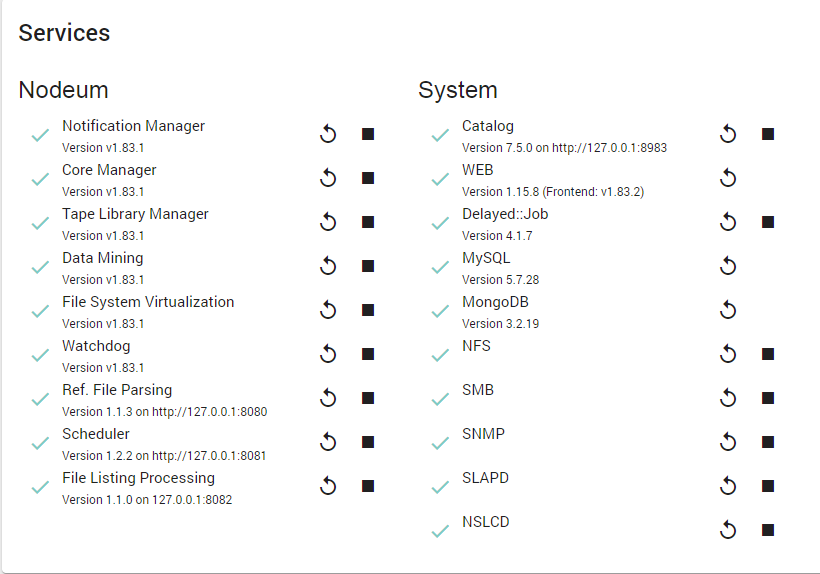
Task: Stop the Delayed::Job service
Action: (768, 222)
